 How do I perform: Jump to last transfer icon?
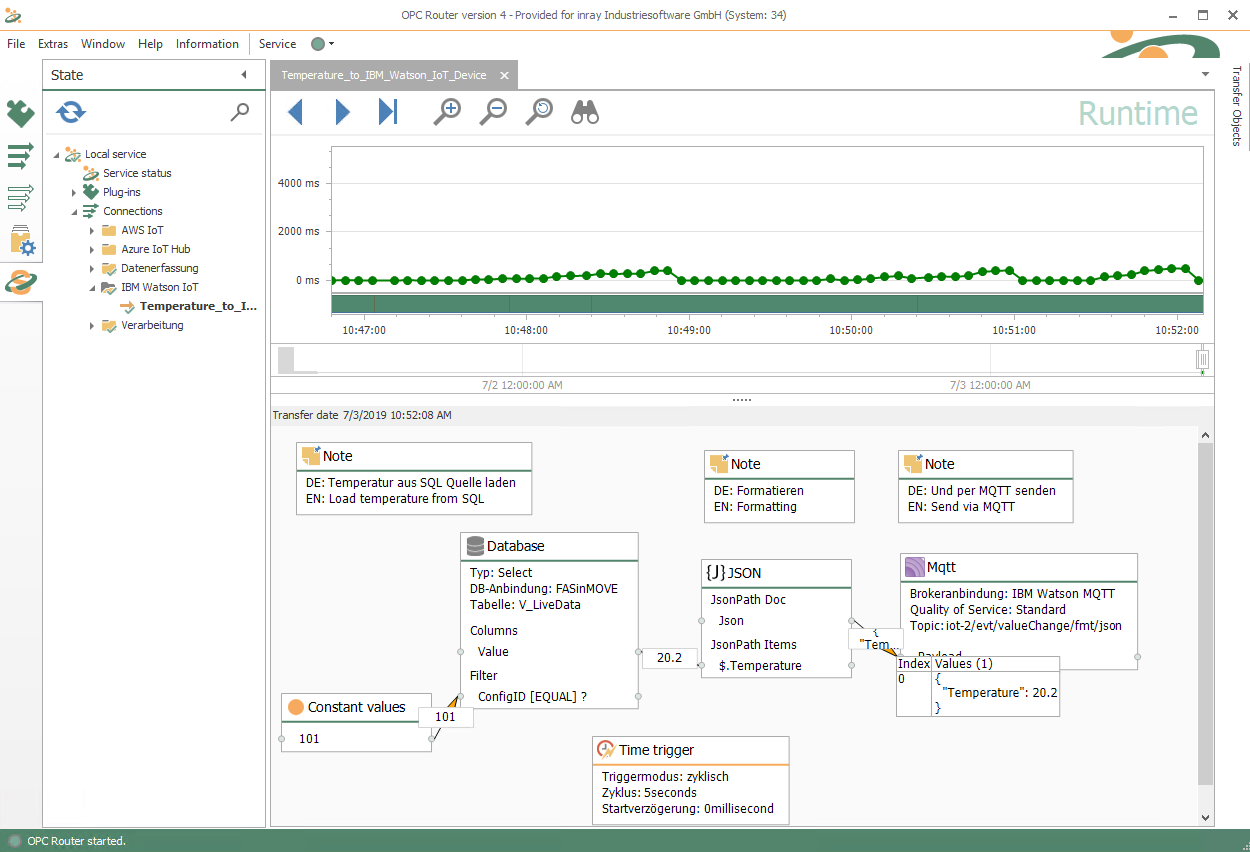388,112
